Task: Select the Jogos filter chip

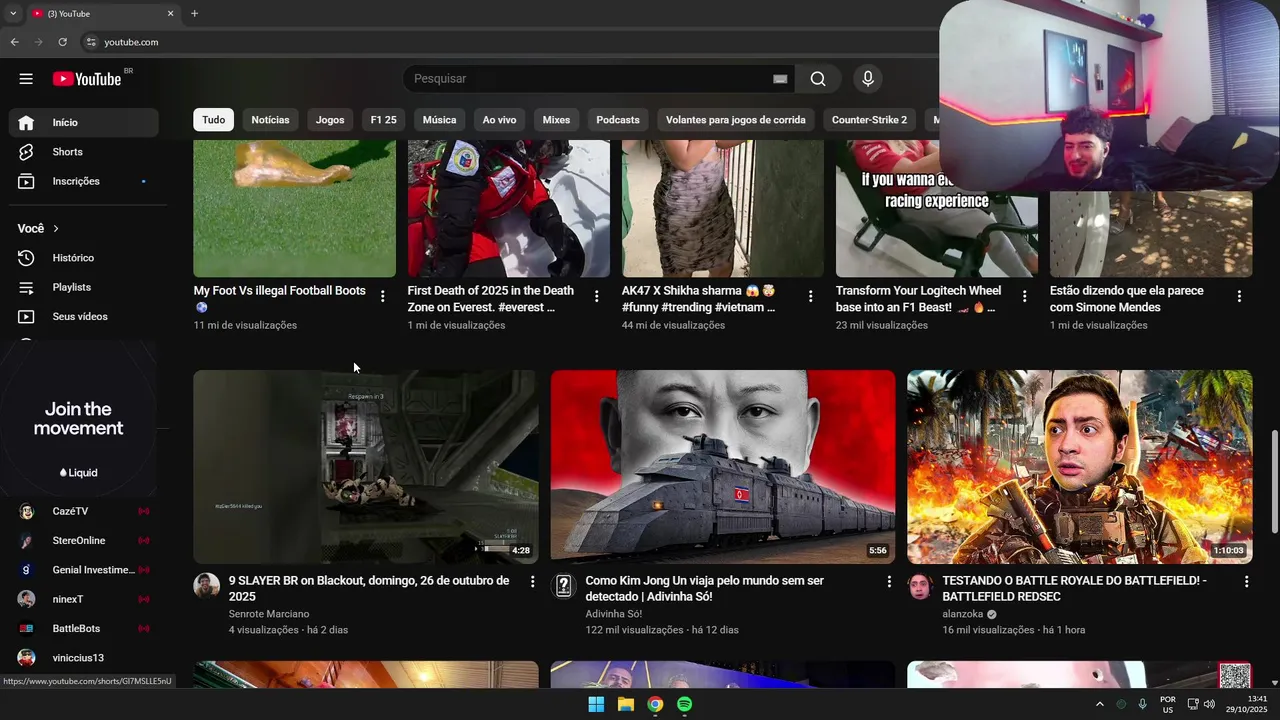Action: (x=330, y=120)
